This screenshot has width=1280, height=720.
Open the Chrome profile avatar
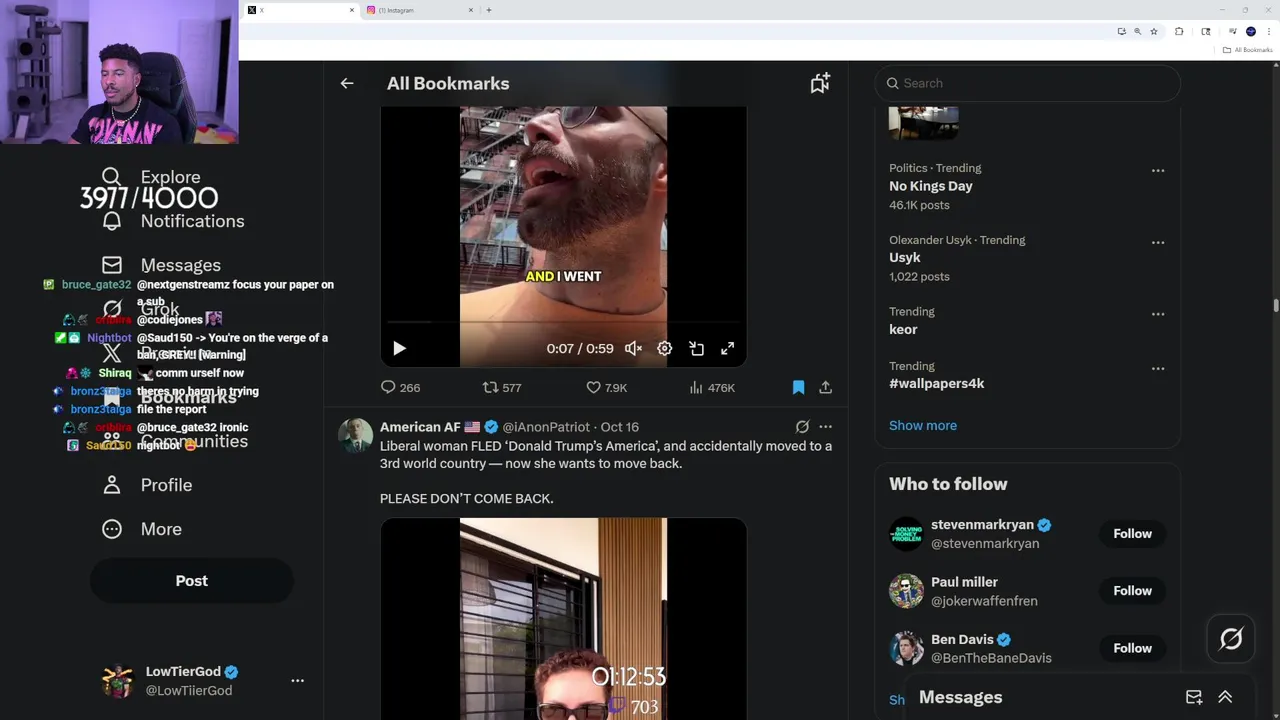pyautogui.click(x=1251, y=31)
